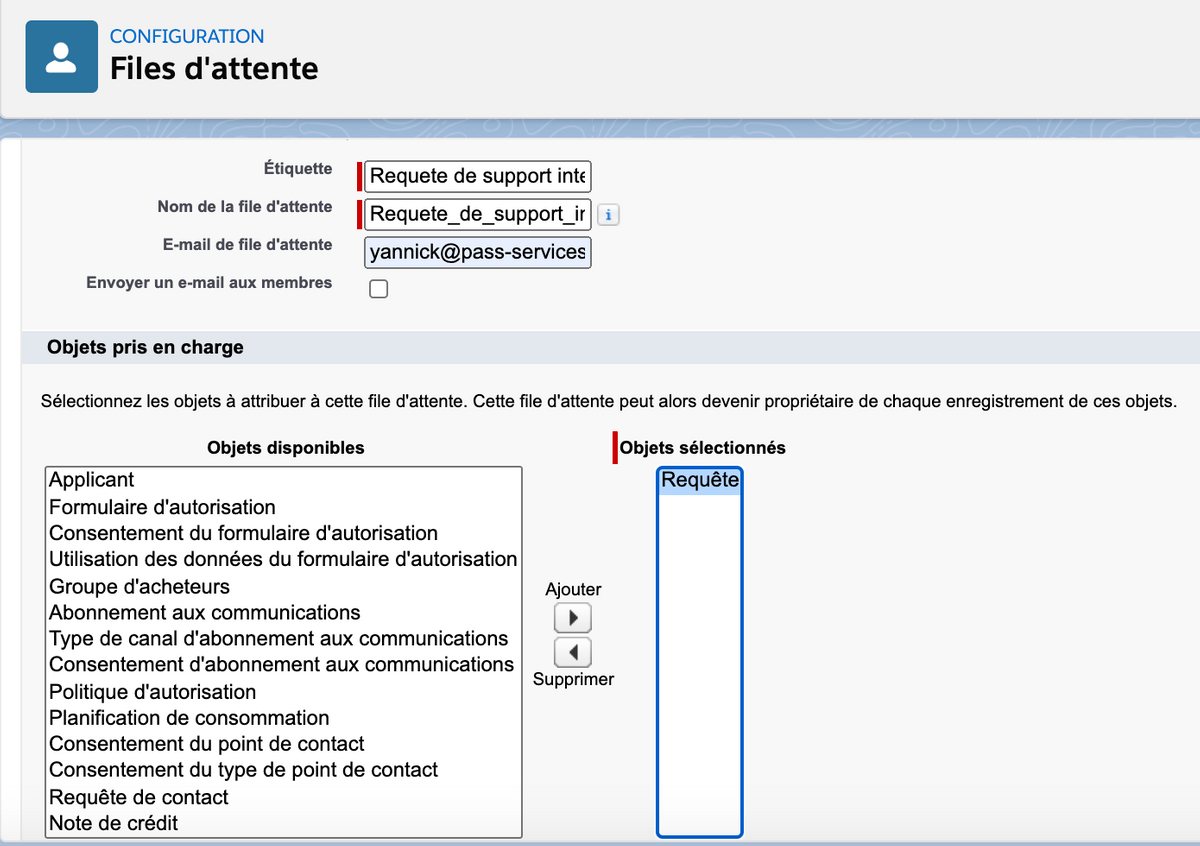Select Formulaire d'autorisation in the list
This screenshot has width=1200, height=846.
(284, 507)
